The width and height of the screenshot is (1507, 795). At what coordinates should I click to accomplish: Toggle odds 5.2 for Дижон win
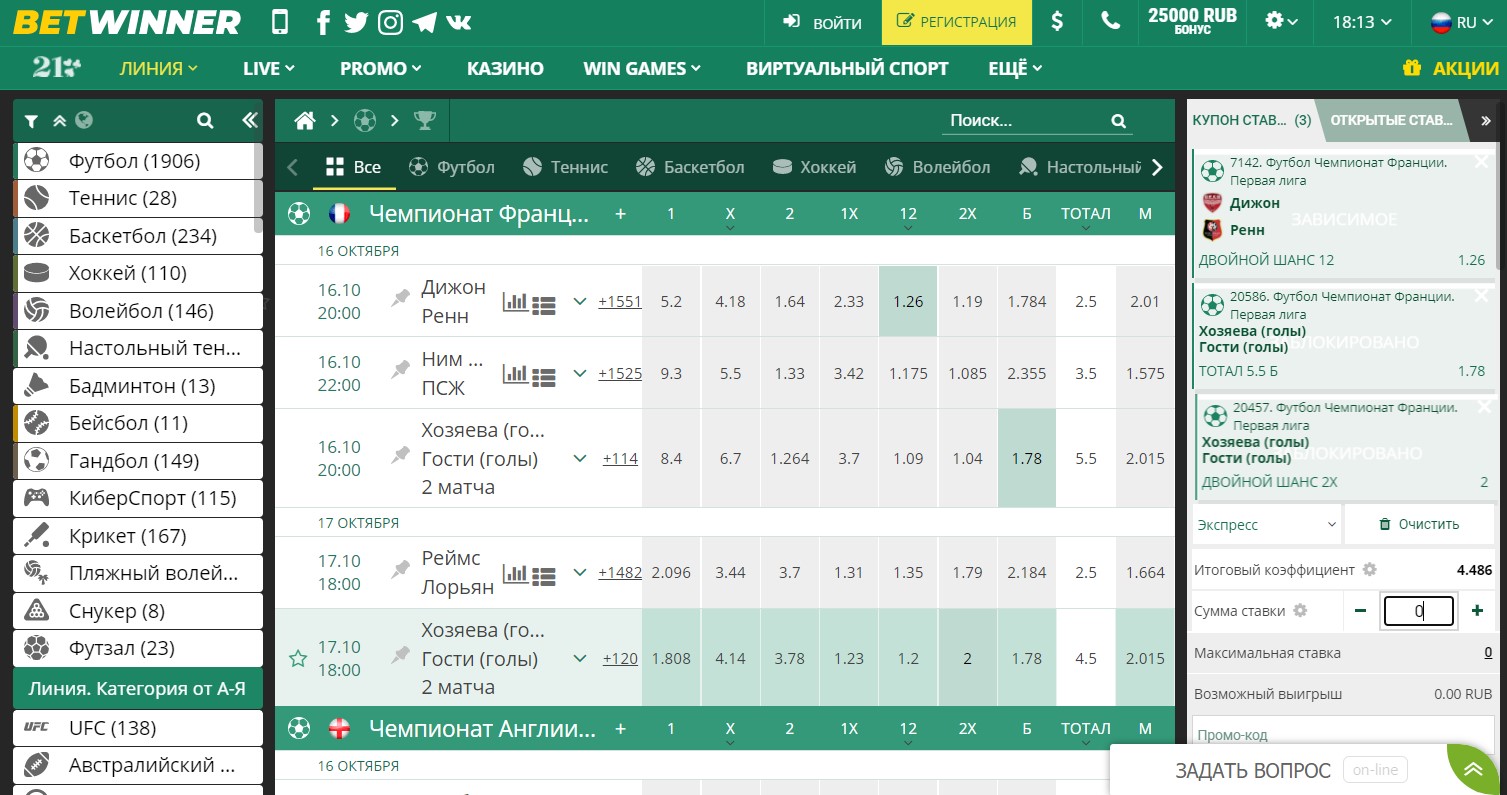[671, 301]
